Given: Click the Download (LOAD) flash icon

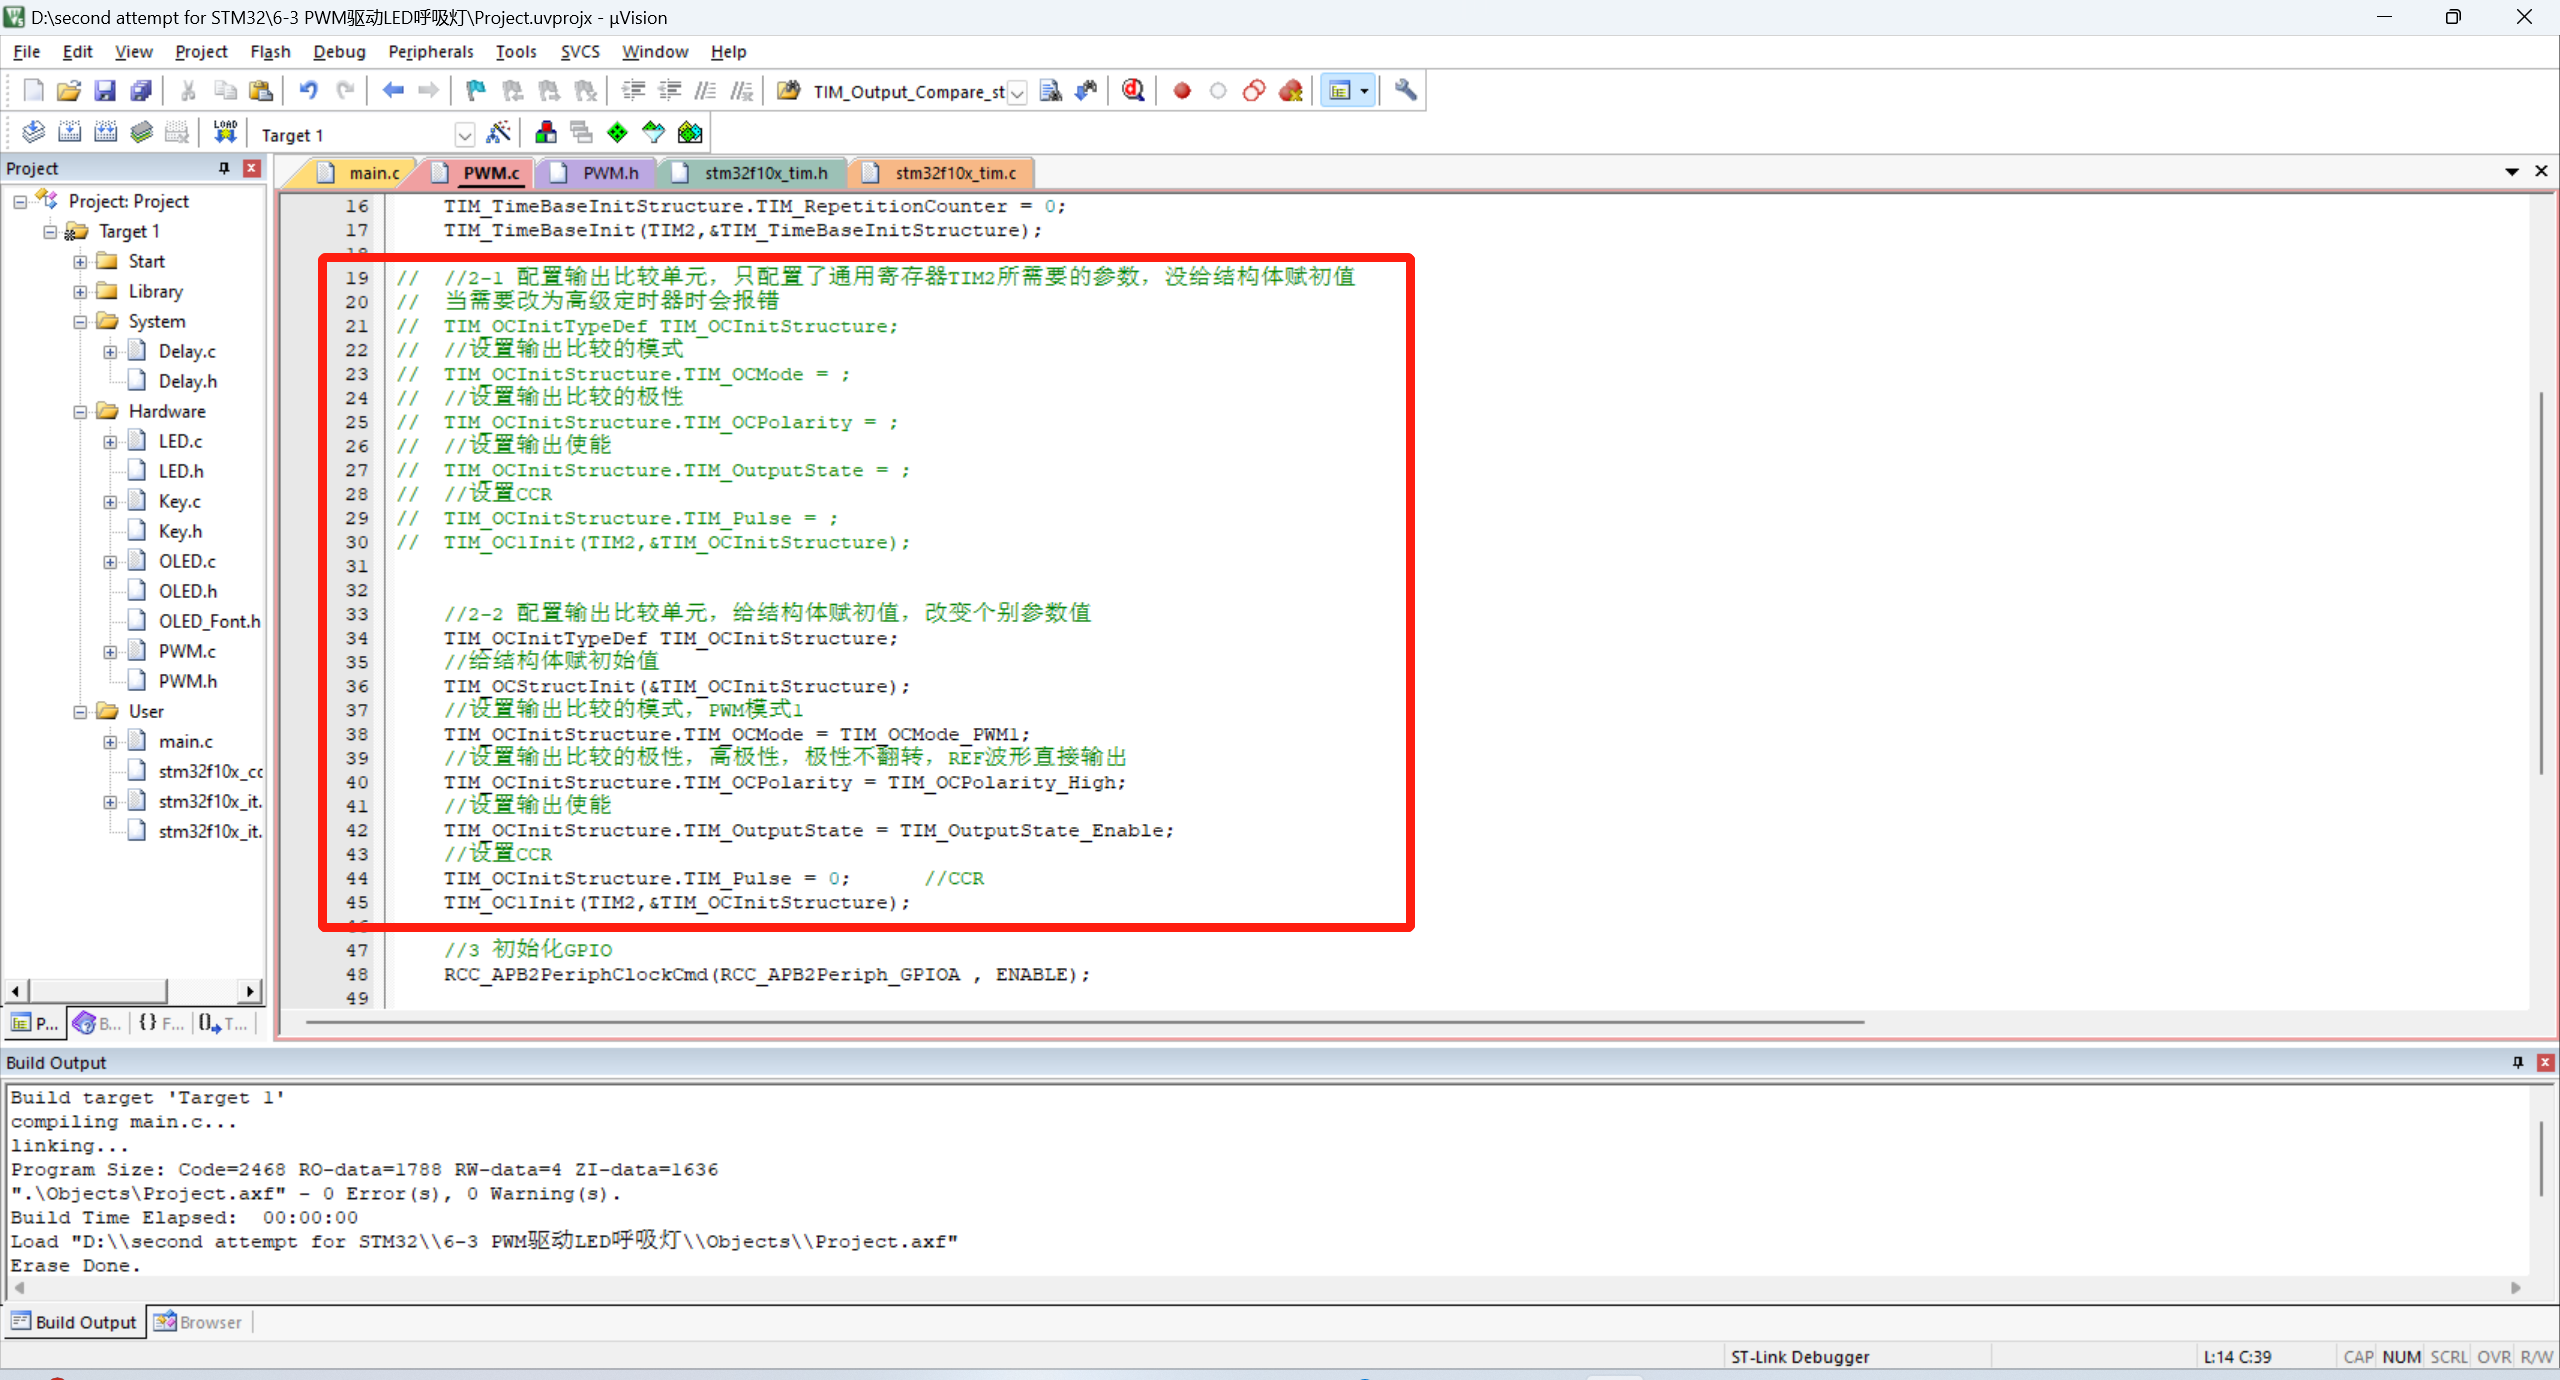Looking at the screenshot, I should (225, 132).
